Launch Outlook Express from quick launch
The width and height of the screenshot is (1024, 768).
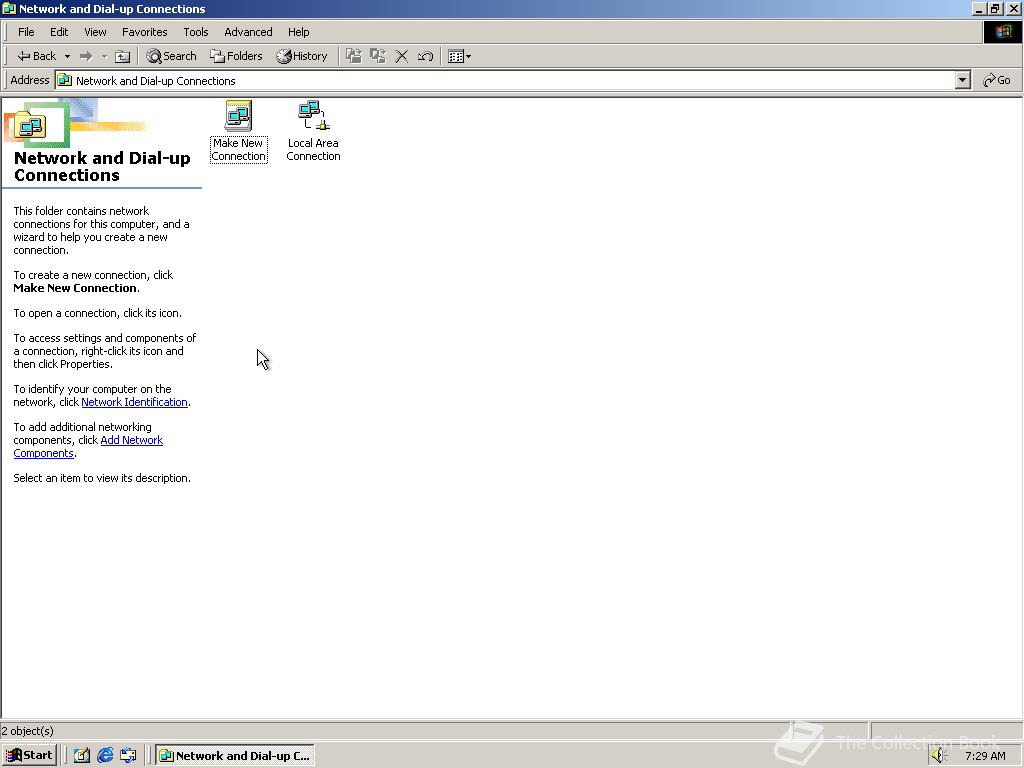click(129, 756)
